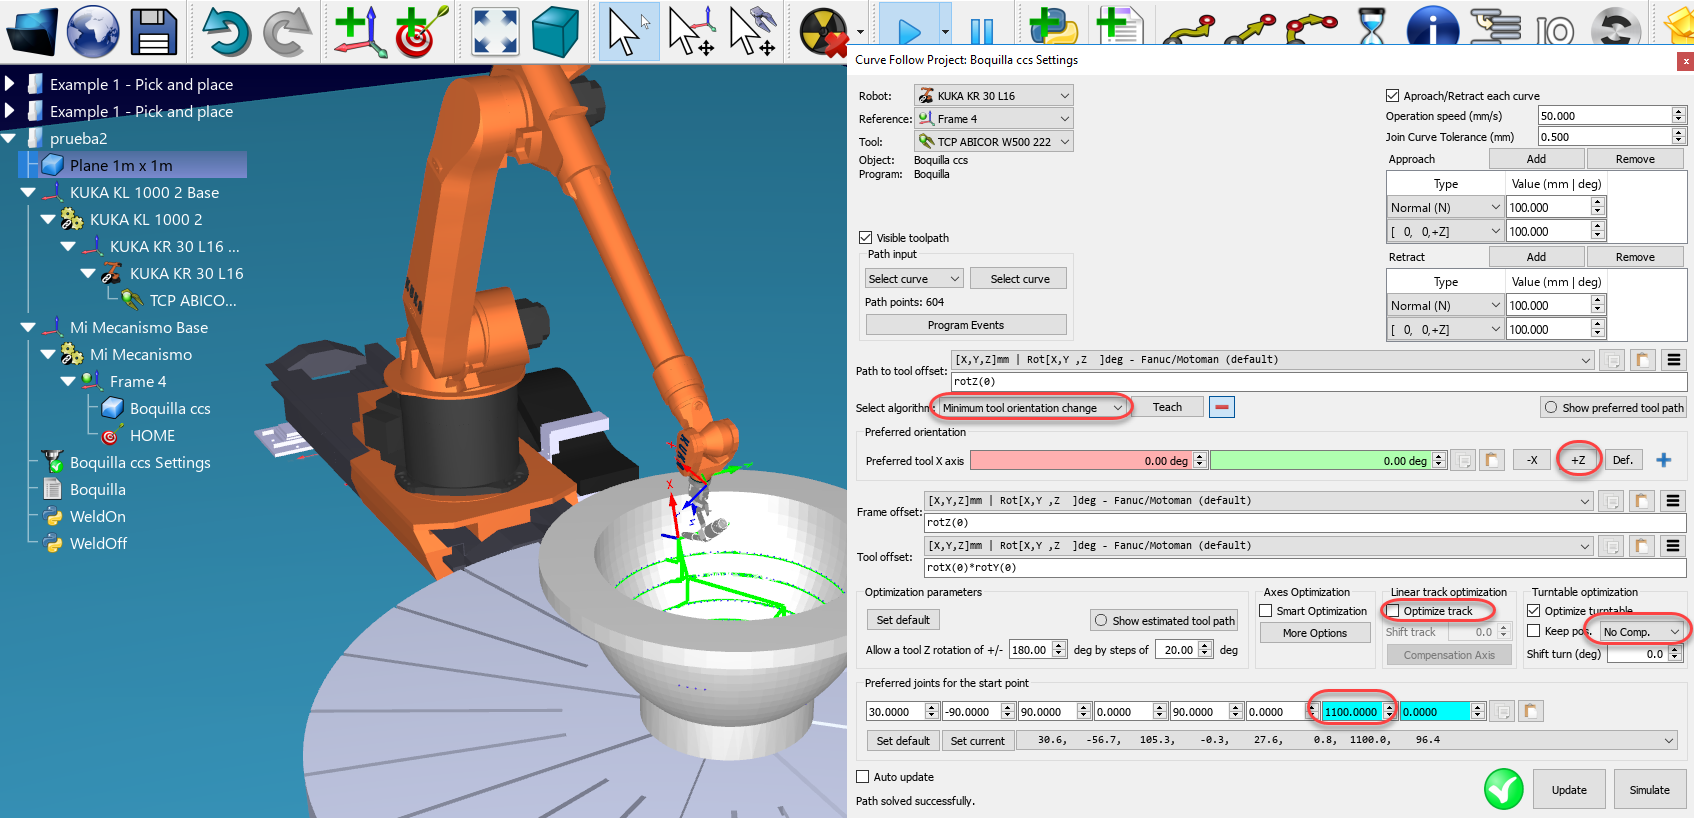This screenshot has width=1694, height=818.
Task: Click the Save station floppy disk icon
Action: 154,31
